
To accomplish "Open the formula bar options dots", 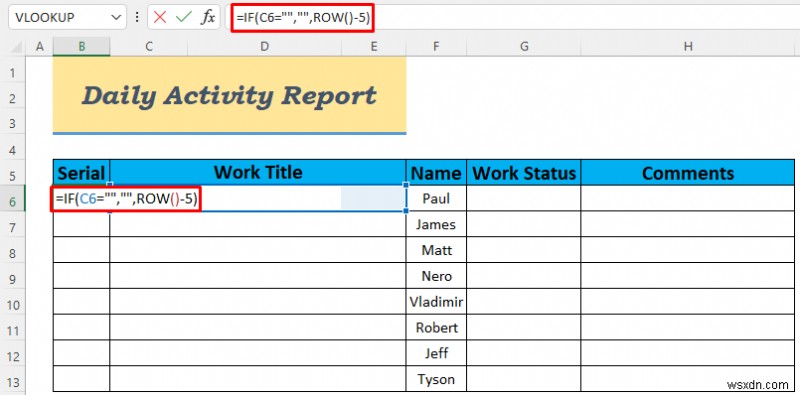I will click(136, 17).
